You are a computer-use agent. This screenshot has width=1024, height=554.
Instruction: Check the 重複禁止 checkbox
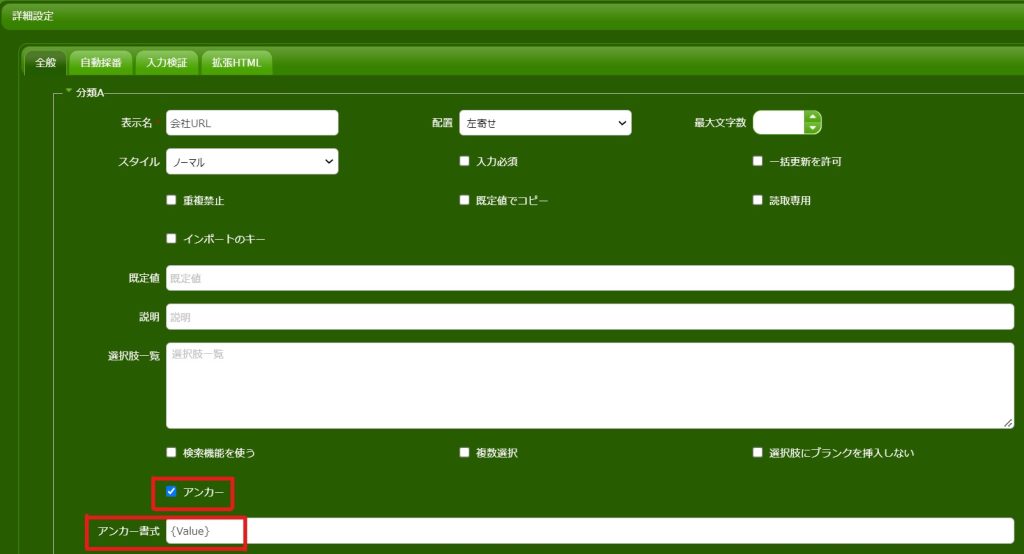171,200
